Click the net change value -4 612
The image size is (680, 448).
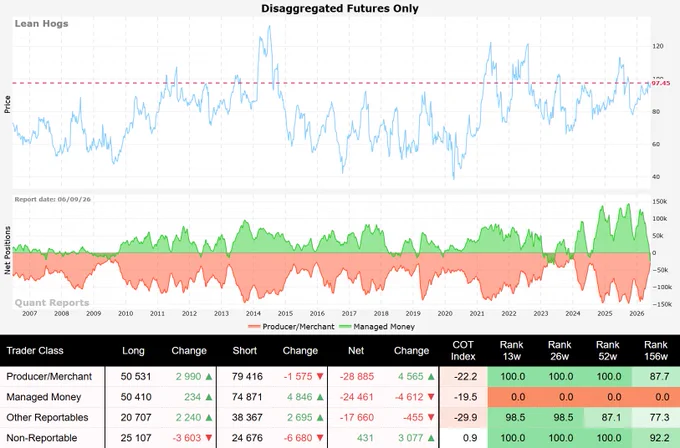[x=409, y=397]
